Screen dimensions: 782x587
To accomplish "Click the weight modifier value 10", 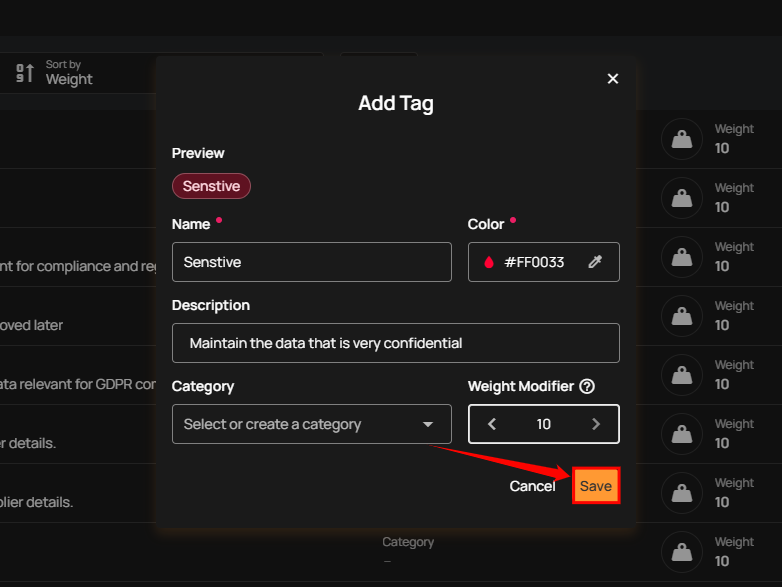I will pyautogui.click(x=544, y=424).
